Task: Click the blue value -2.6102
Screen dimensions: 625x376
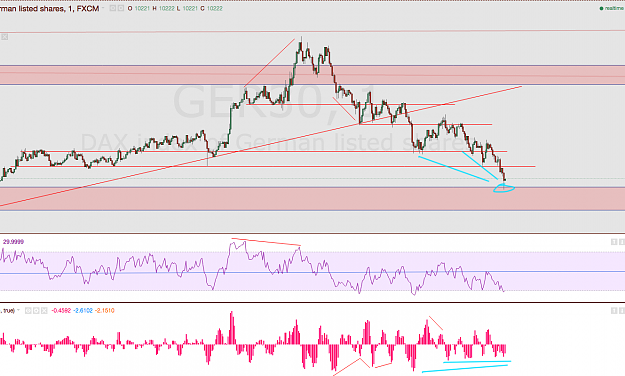Action: click(x=83, y=311)
